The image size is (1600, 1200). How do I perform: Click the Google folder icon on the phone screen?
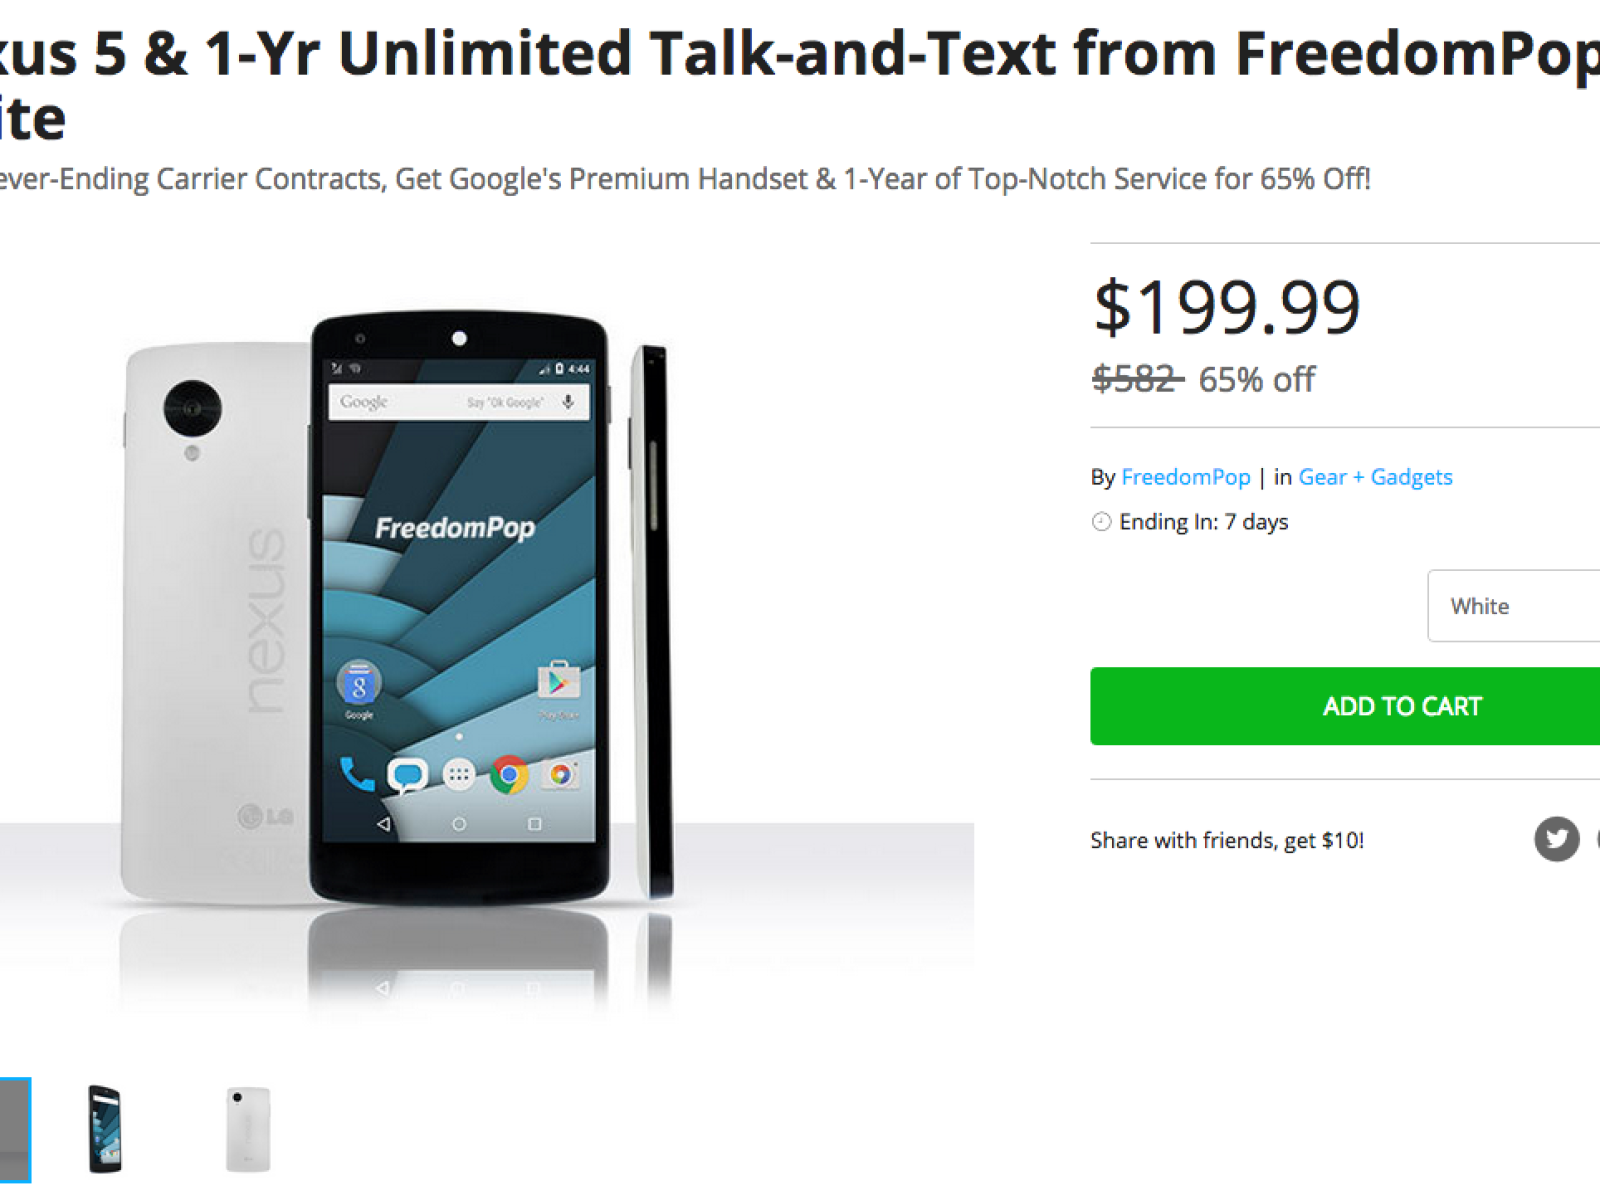pos(359,685)
